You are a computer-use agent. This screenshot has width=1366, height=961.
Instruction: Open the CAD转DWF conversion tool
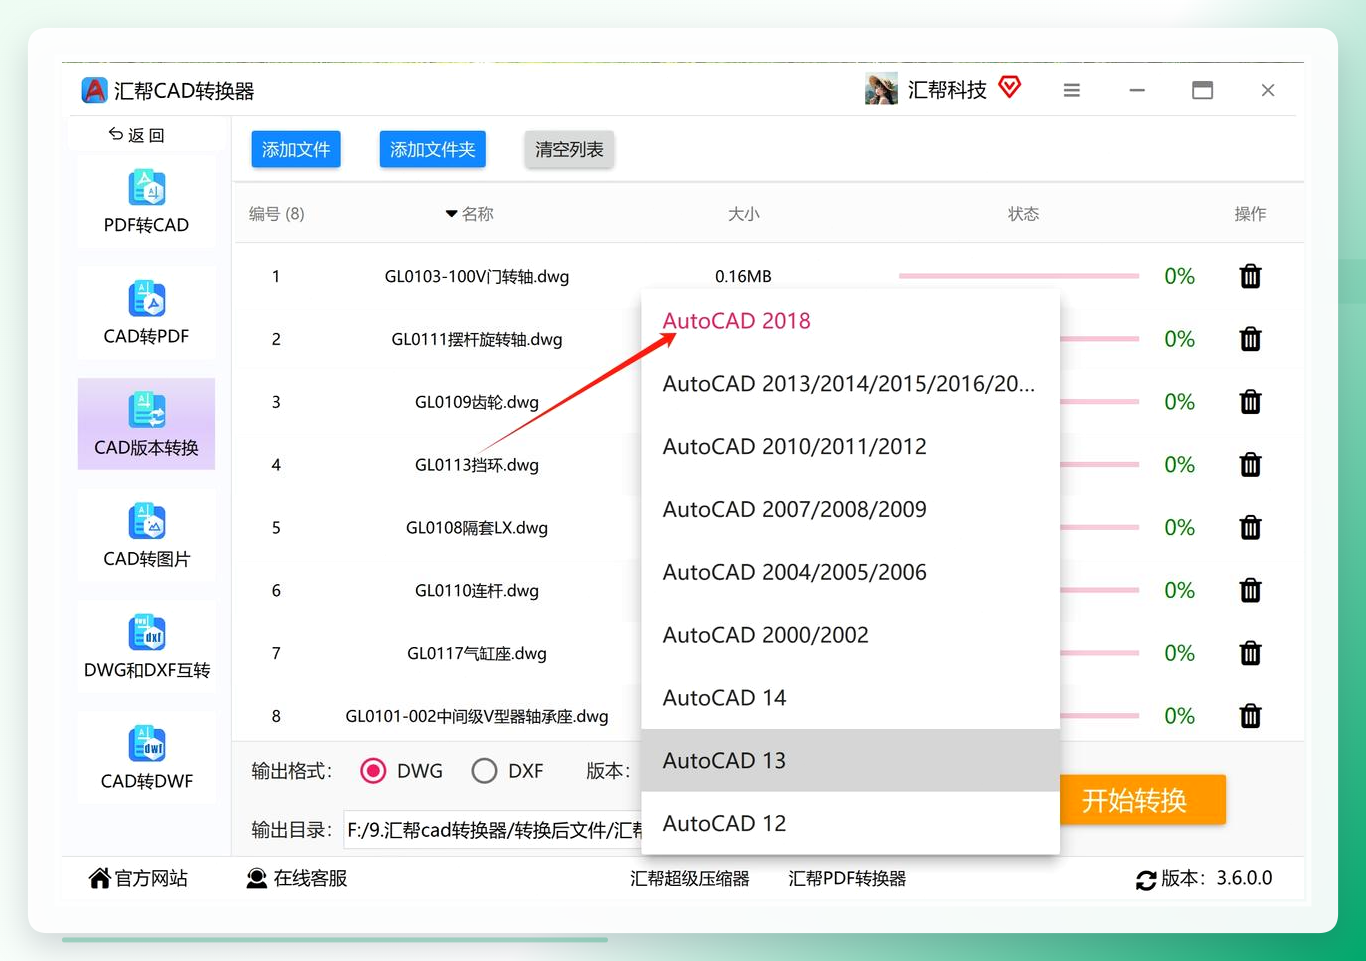(146, 758)
